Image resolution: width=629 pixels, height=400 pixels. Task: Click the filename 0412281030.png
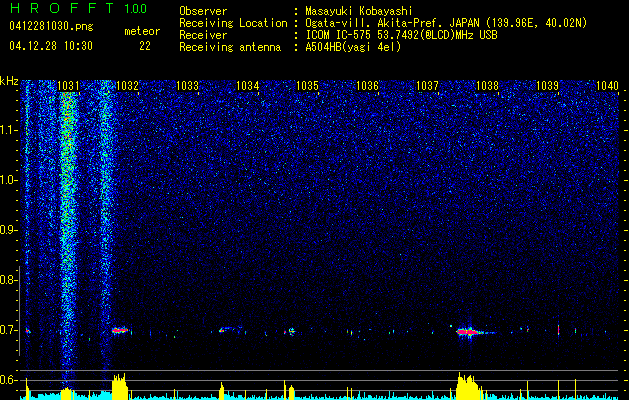tap(51, 26)
